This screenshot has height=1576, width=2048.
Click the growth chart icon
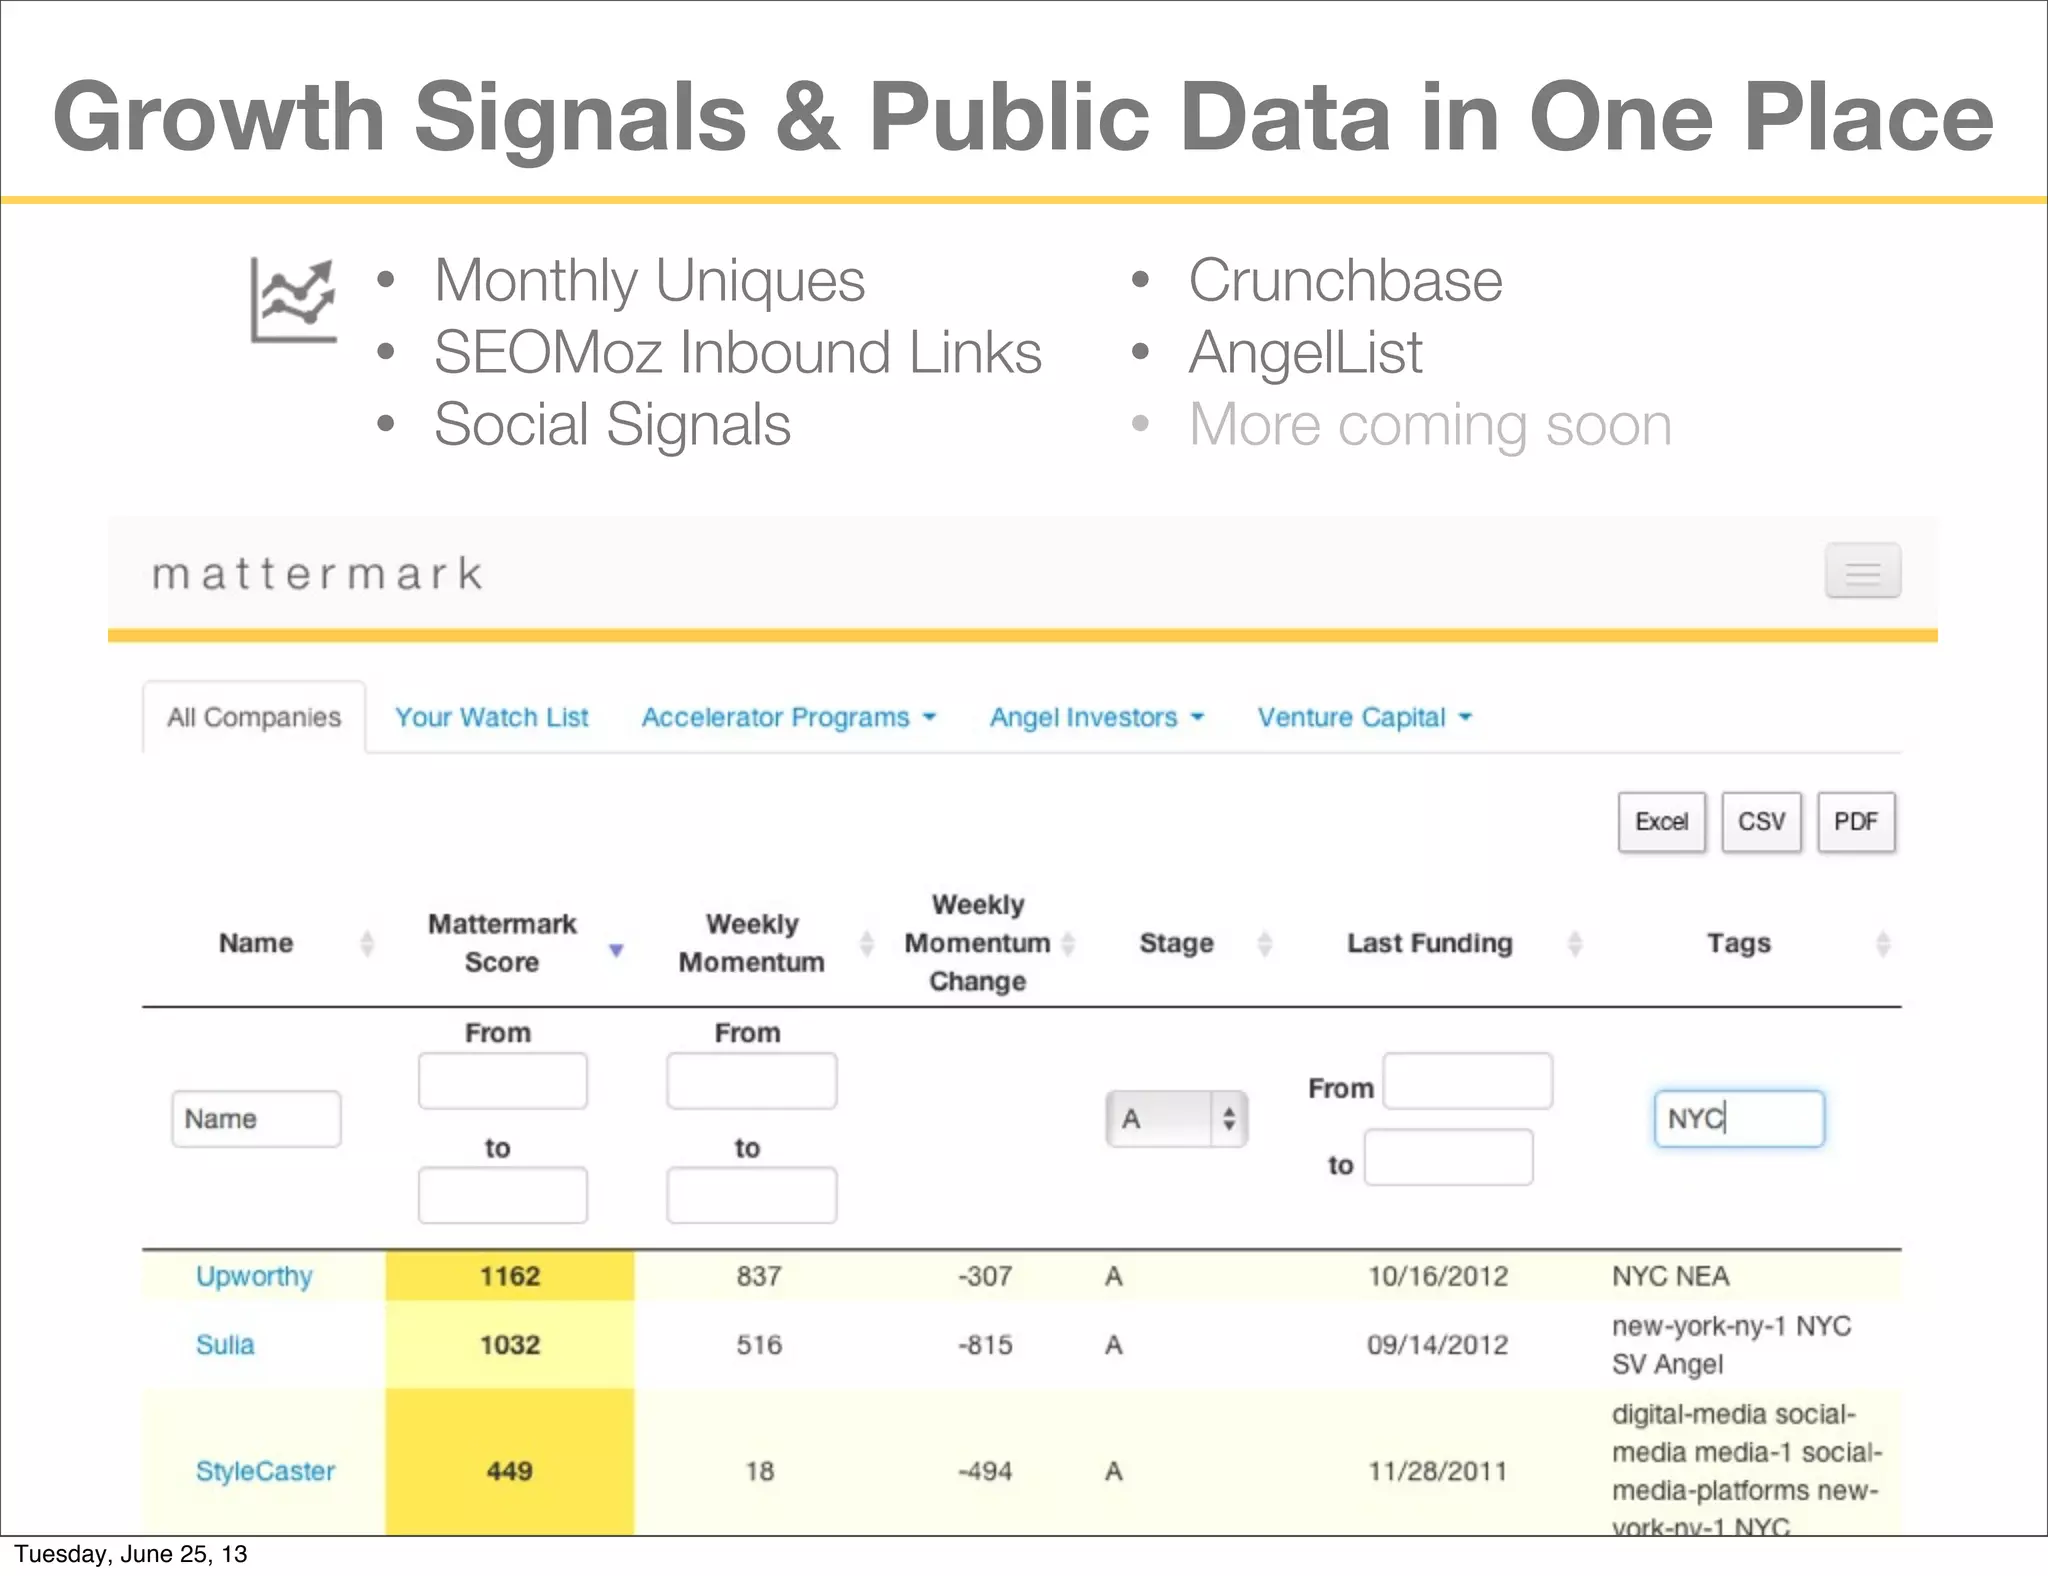[x=293, y=300]
